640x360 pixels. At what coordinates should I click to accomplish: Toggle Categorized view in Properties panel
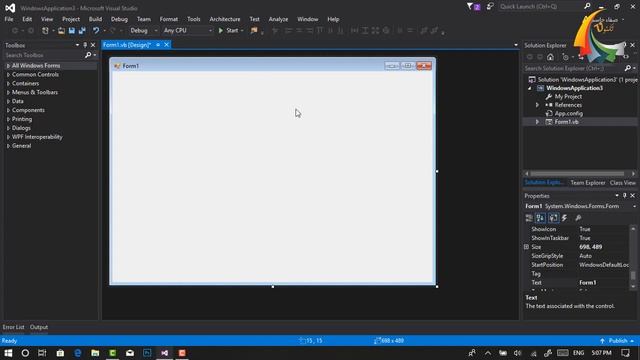coord(529,218)
